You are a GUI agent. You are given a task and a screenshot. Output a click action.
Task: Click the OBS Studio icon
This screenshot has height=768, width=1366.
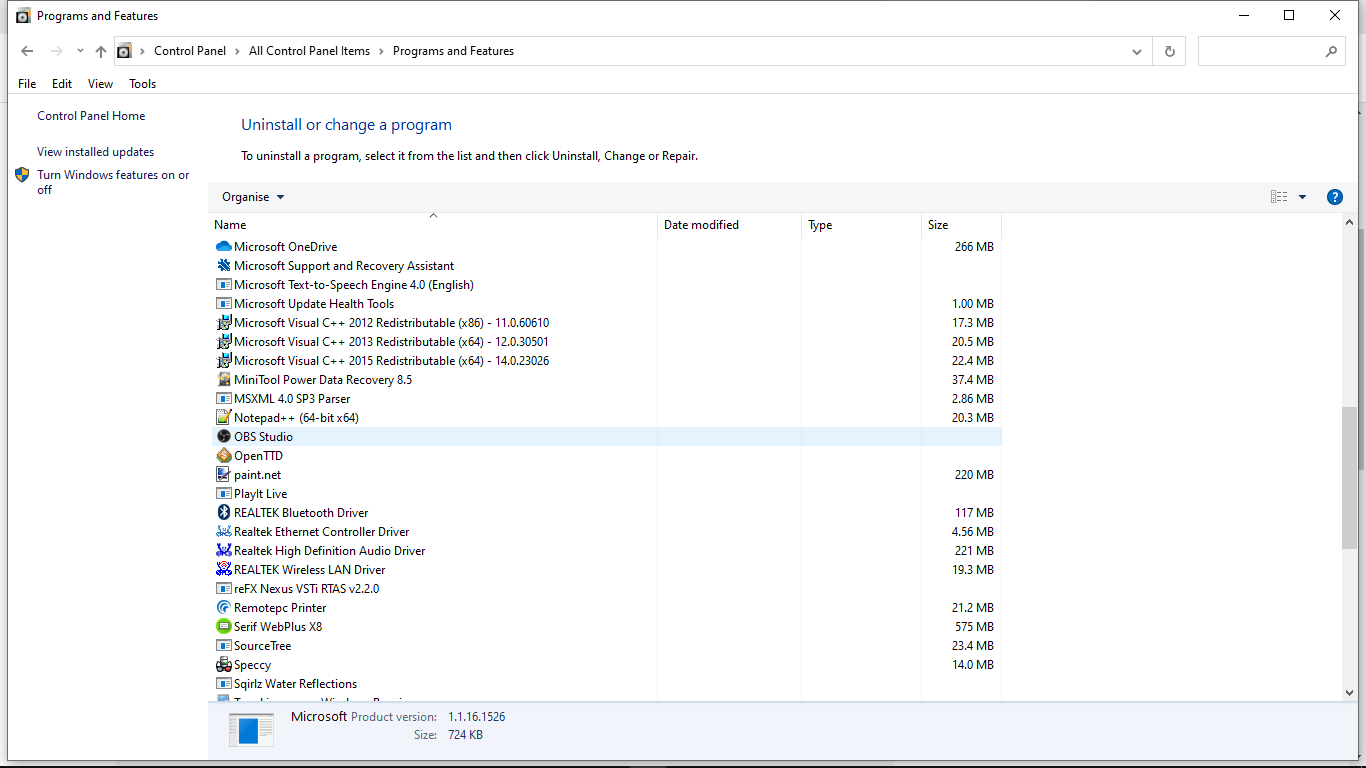point(224,437)
